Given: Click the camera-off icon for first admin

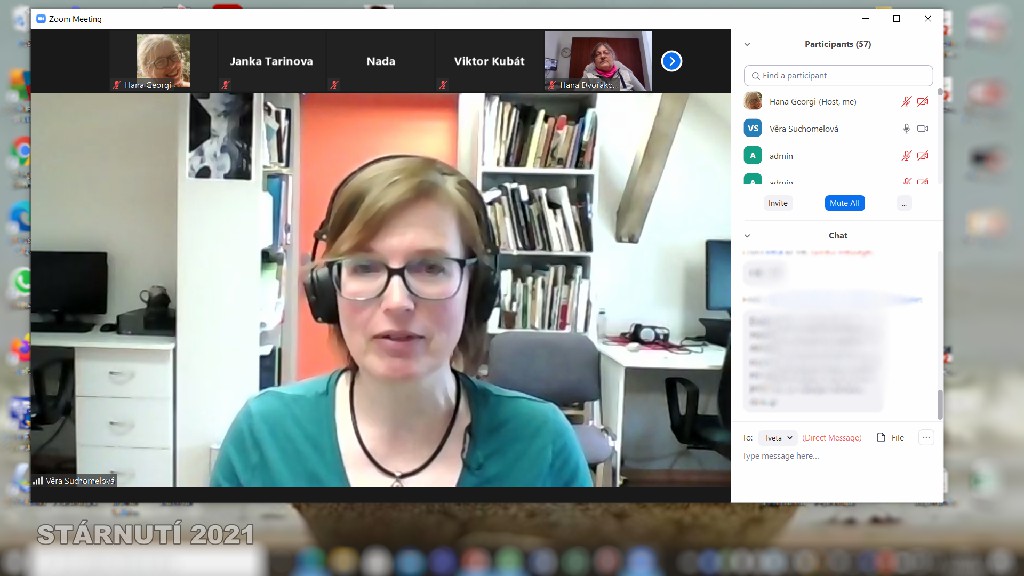Looking at the screenshot, I should coord(922,156).
